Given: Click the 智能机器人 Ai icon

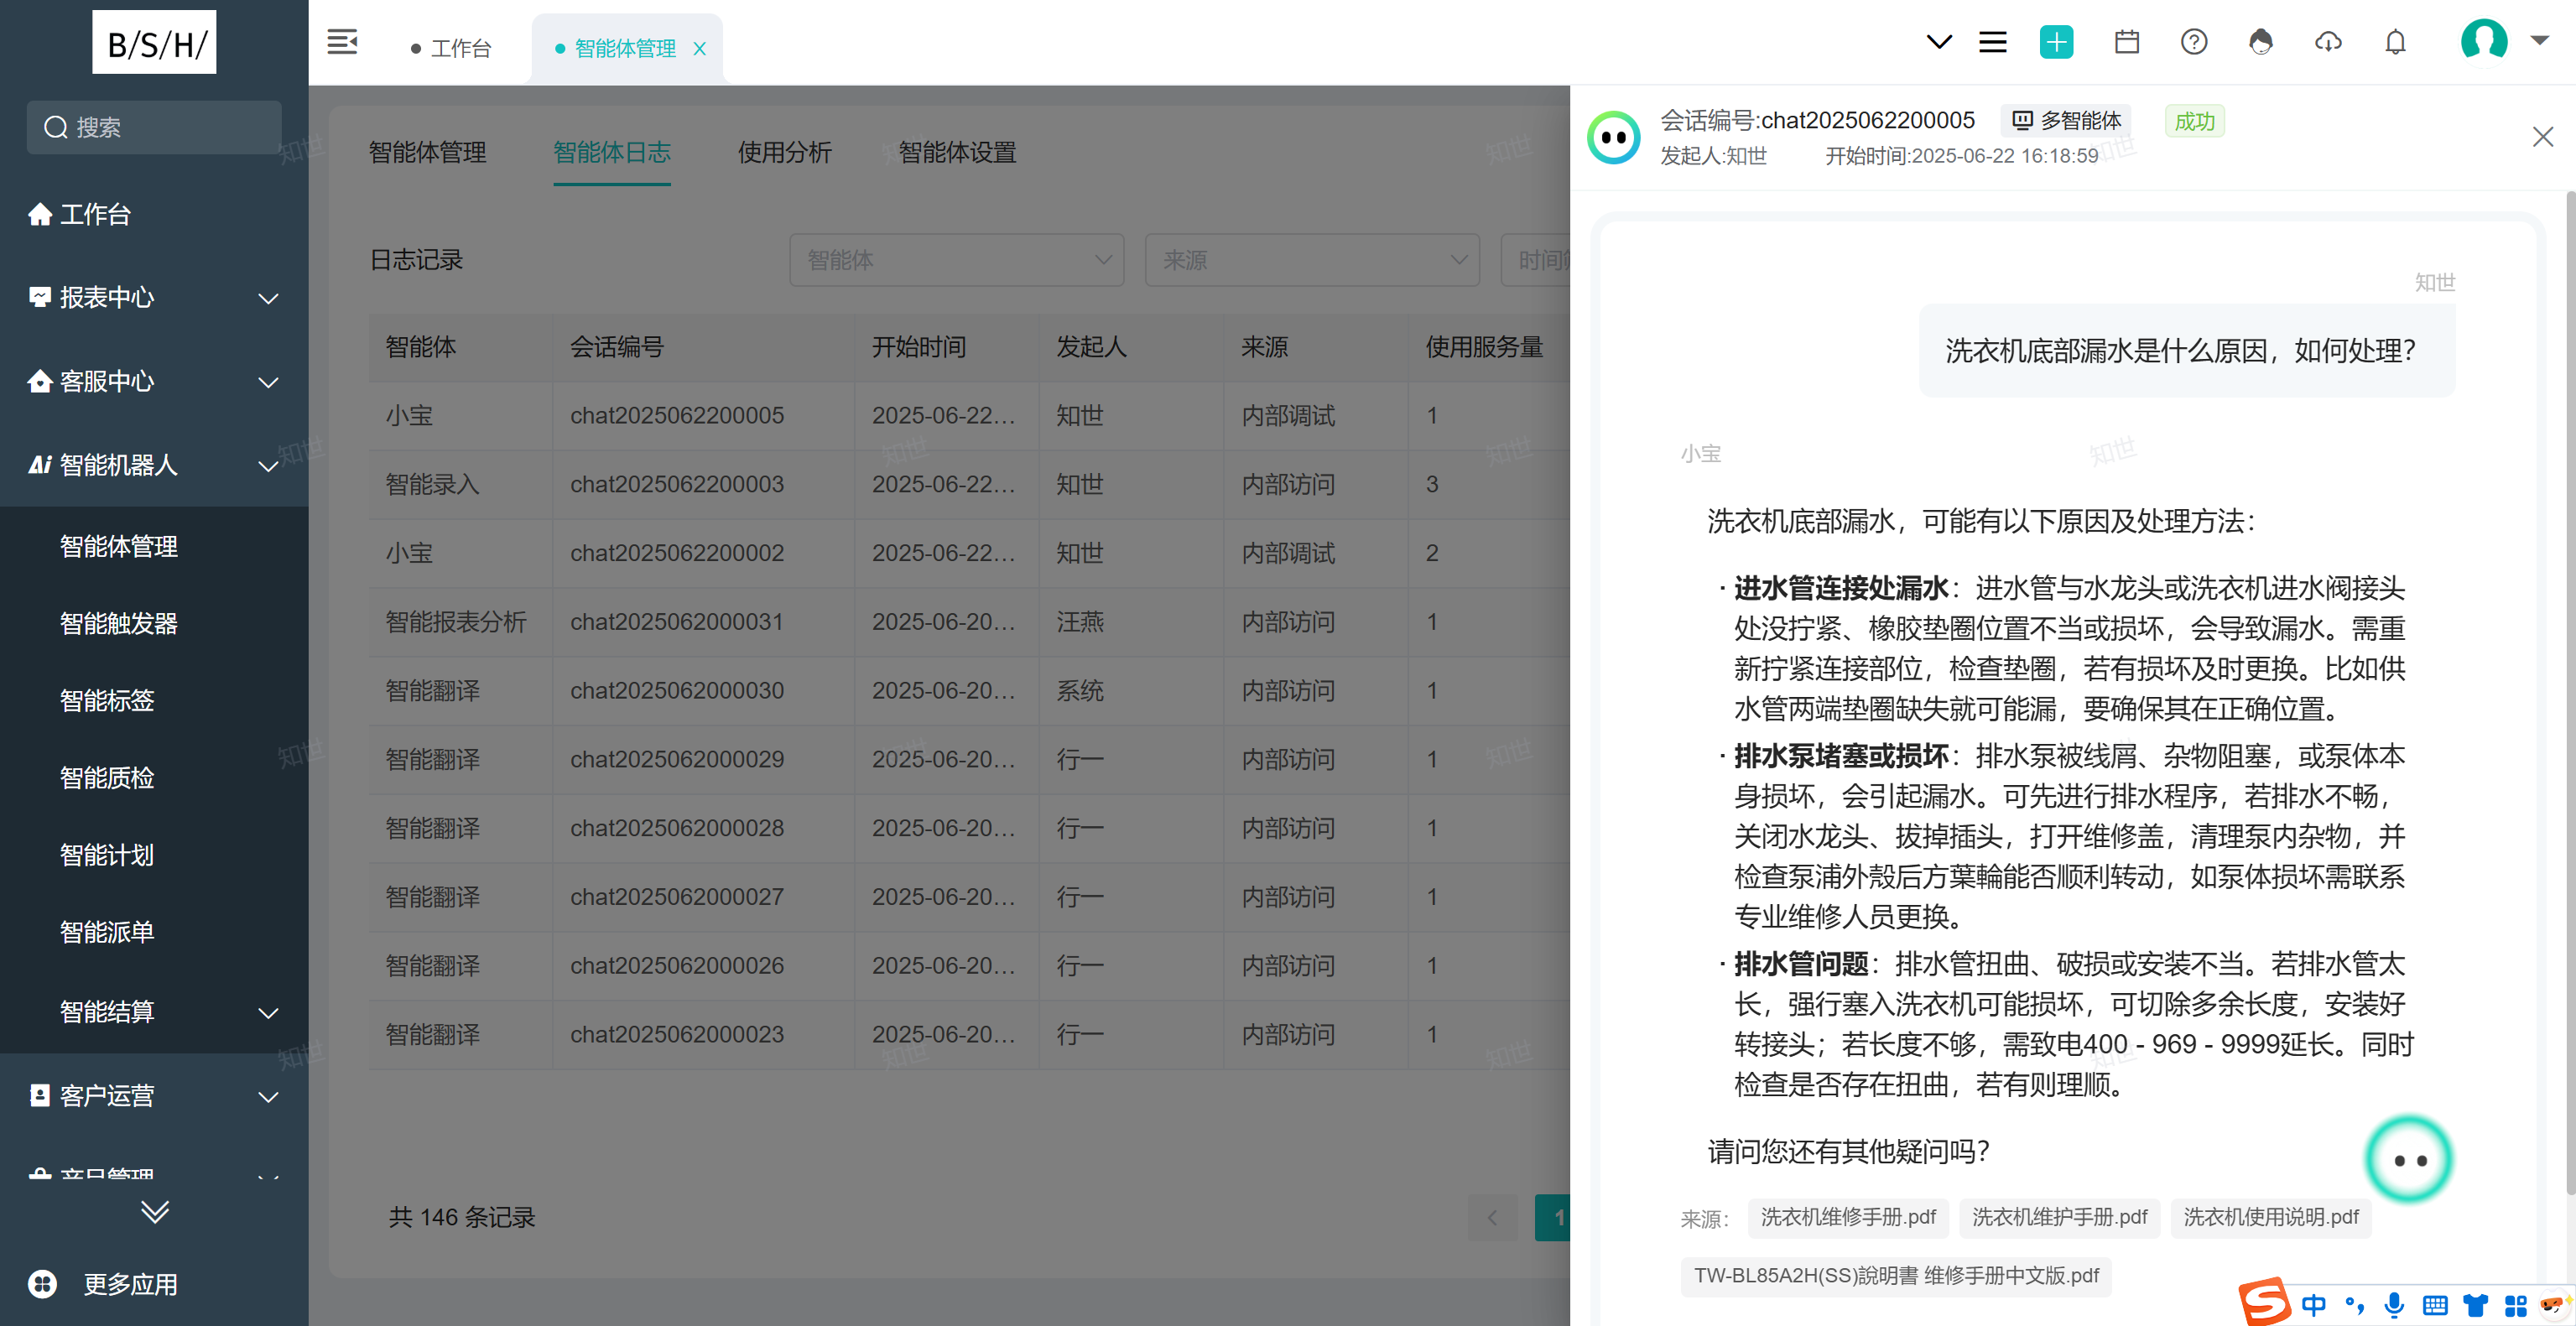Looking at the screenshot, I should click(x=40, y=465).
